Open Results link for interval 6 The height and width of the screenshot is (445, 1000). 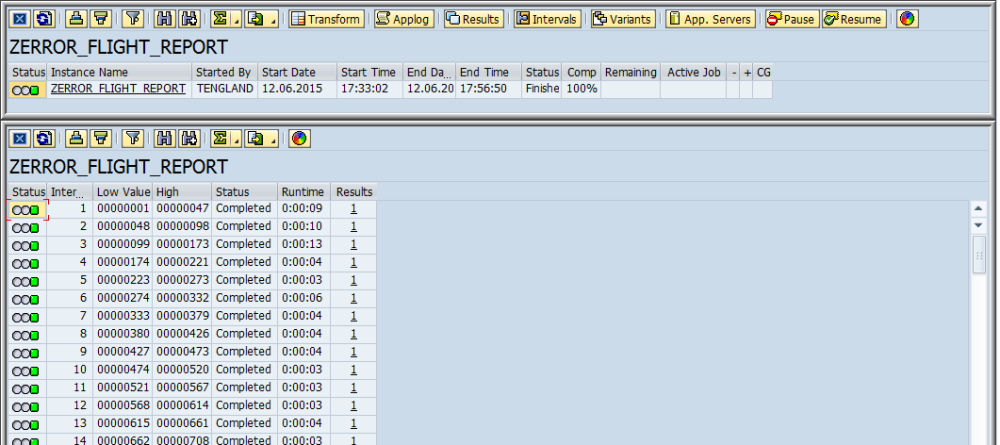click(x=353, y=298)
